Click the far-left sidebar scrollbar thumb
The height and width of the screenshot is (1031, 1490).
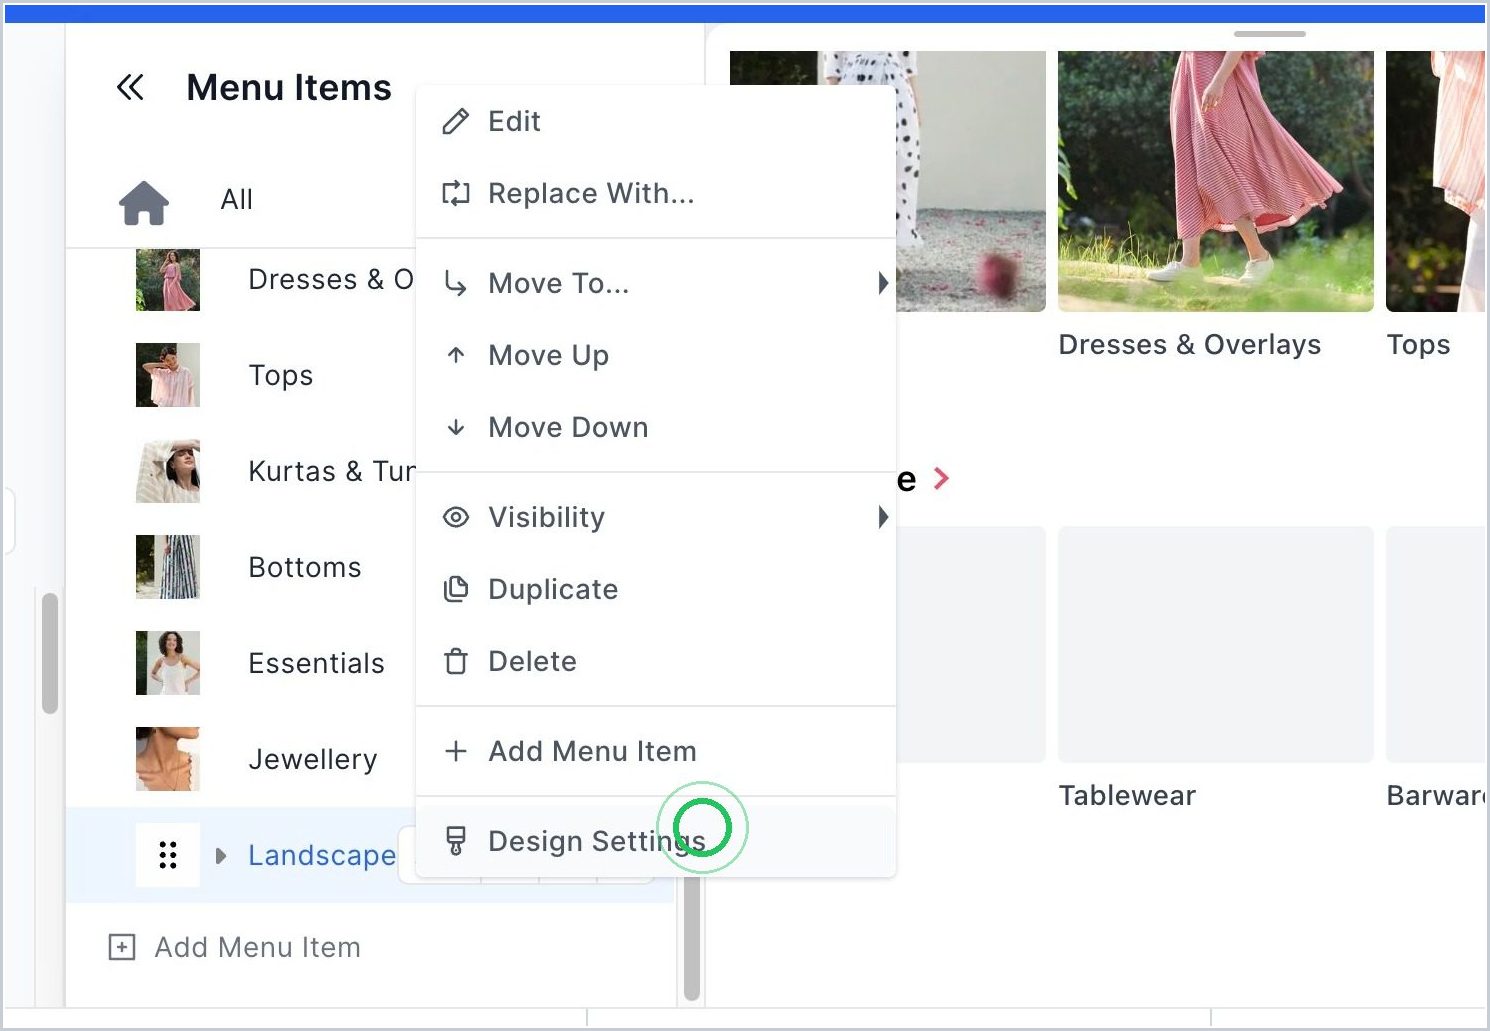[50, 653]
